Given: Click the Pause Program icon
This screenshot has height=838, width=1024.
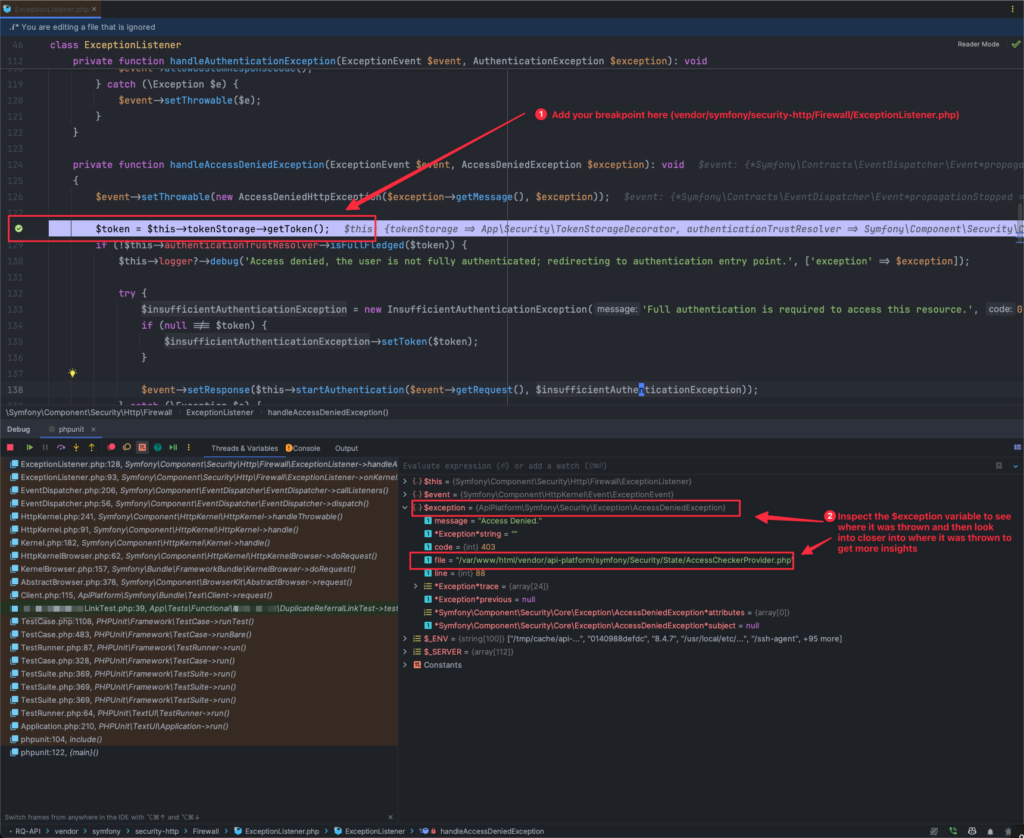Looking at the screenshot, I should click(45, 447).
